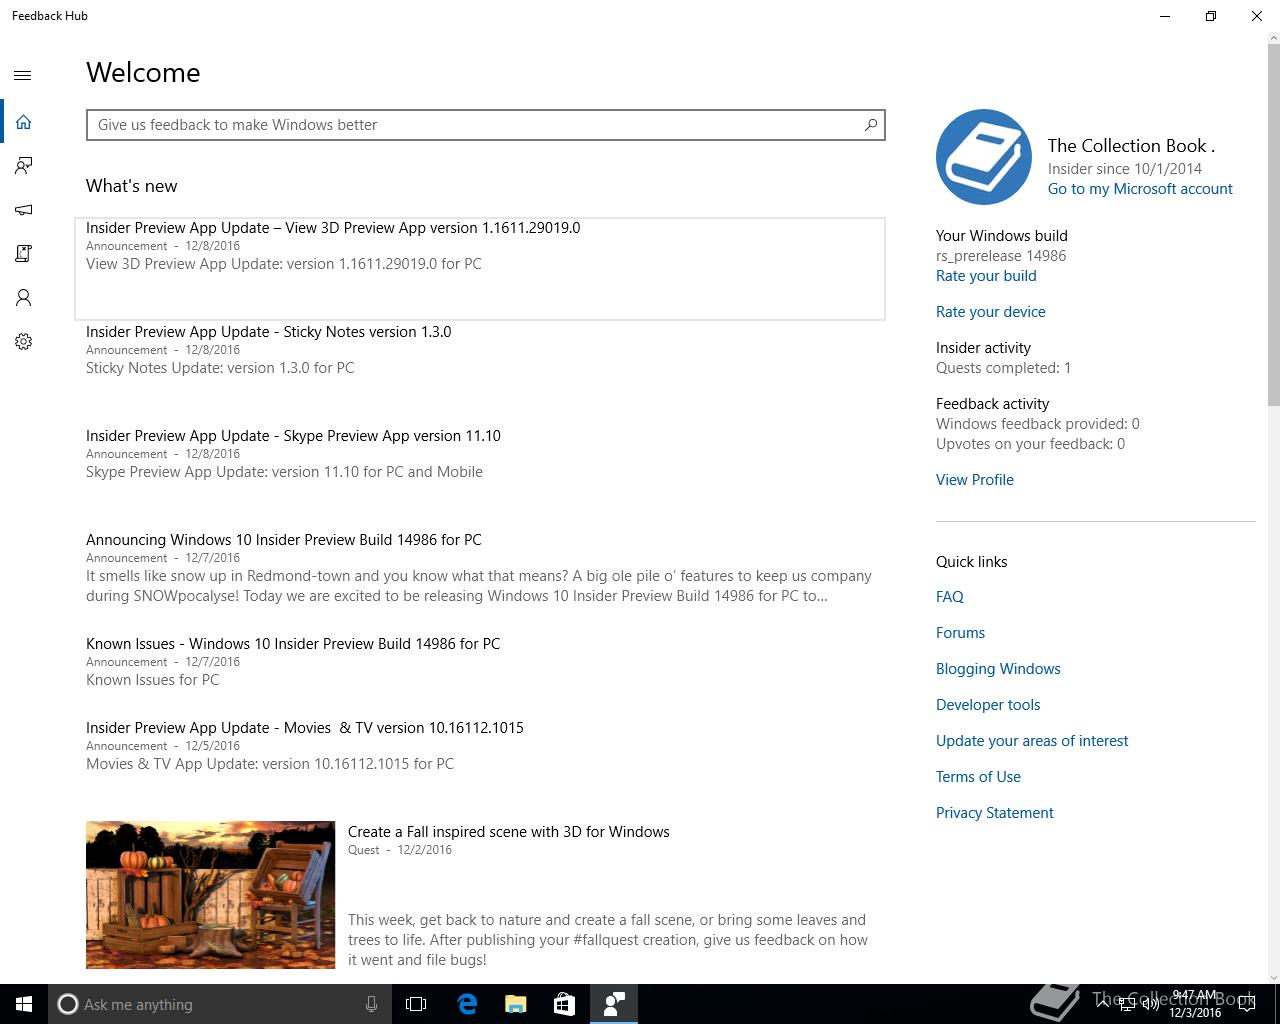The width and height of the screenshot is (1280, 1024).
Task: Click the search magnifier icon
Action: 871,125
